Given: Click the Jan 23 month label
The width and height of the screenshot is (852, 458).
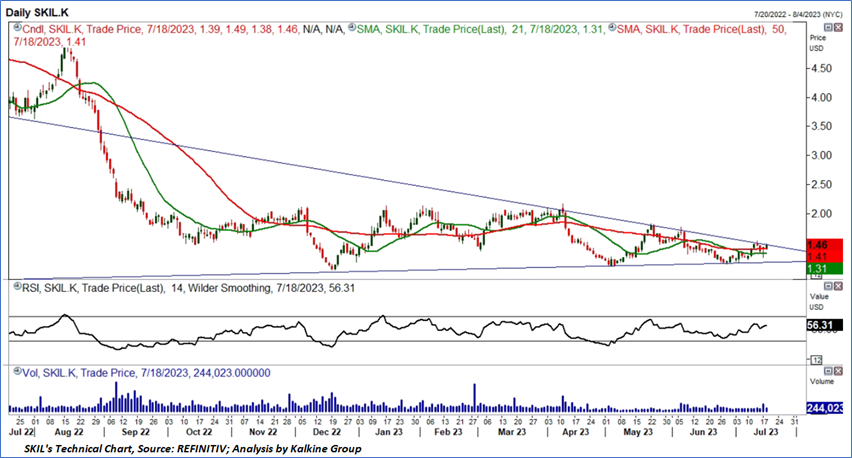Looking at the screenshot, I should [x=389, y=432].
